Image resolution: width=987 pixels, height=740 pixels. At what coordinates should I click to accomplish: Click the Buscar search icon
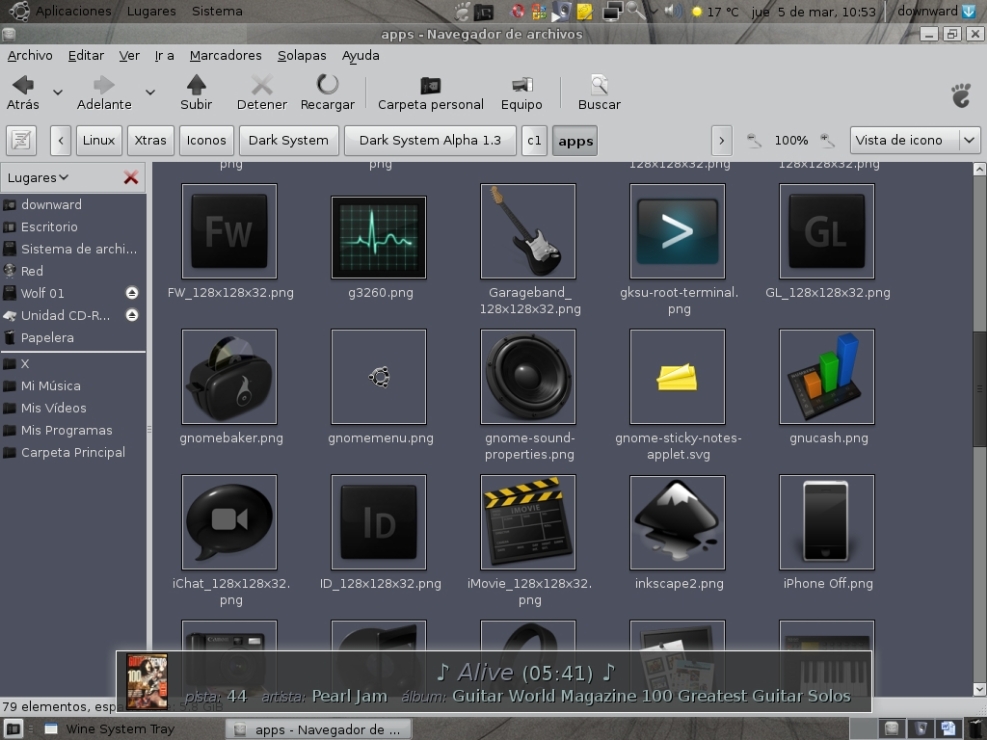coord(599,92)
